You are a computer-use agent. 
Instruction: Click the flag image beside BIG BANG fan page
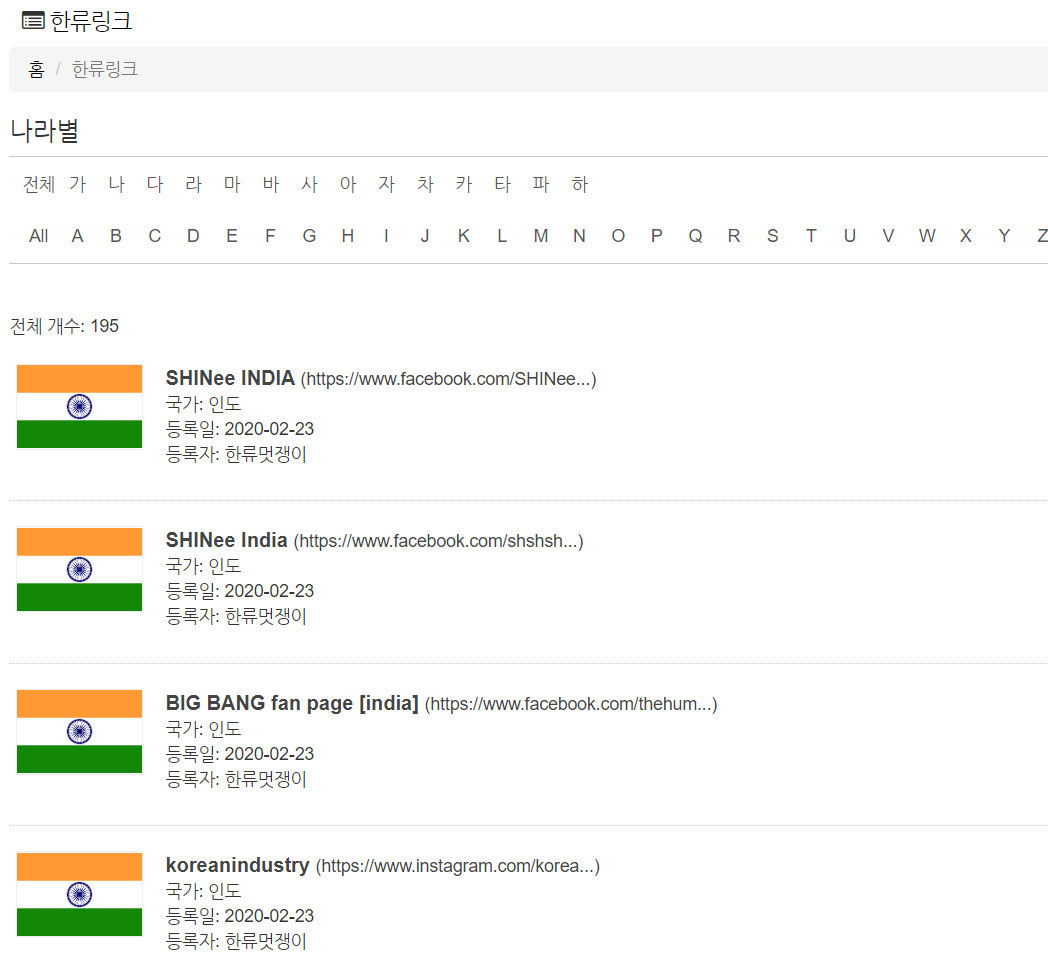(x=79, y=731)
